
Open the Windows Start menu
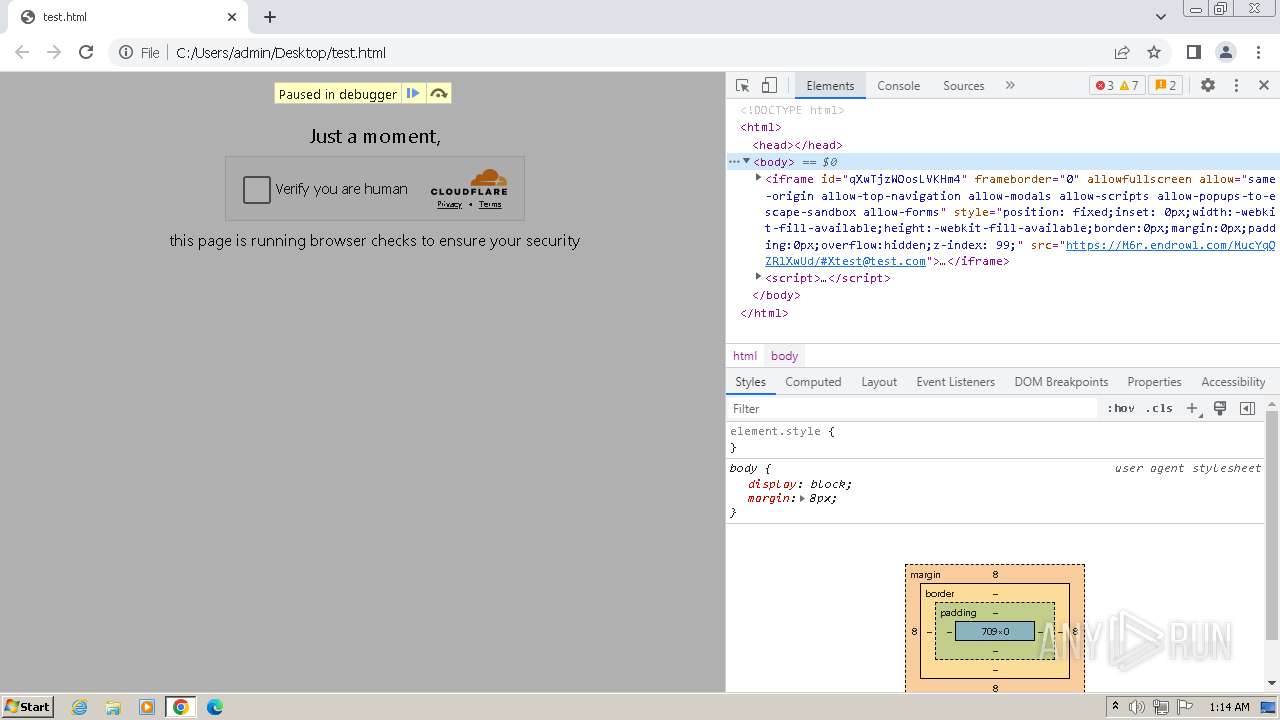(28, 706)
